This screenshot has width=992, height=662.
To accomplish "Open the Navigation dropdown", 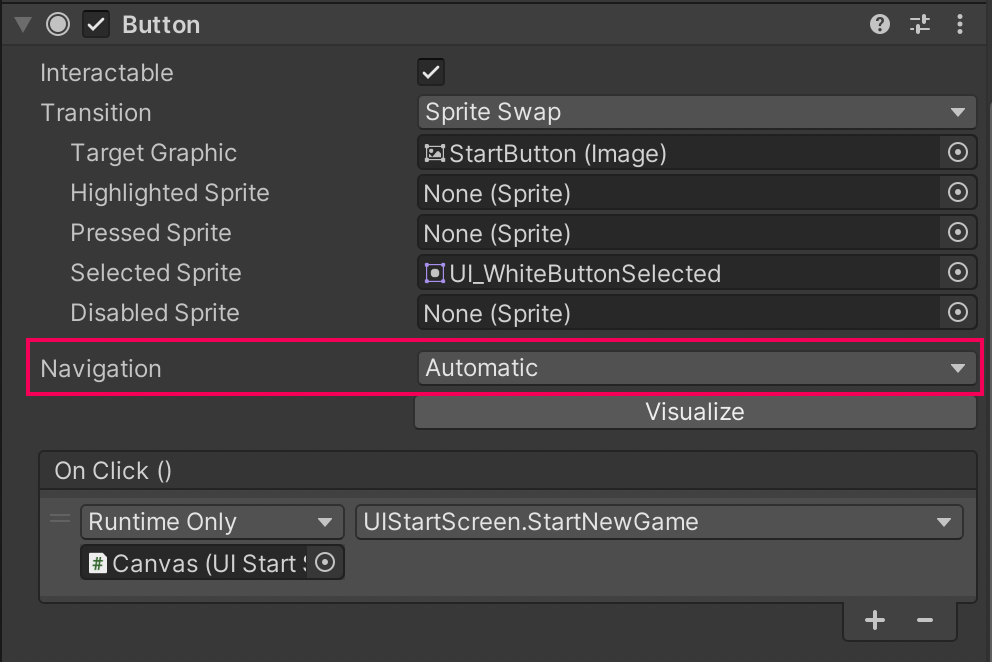I will click(695, 368).
